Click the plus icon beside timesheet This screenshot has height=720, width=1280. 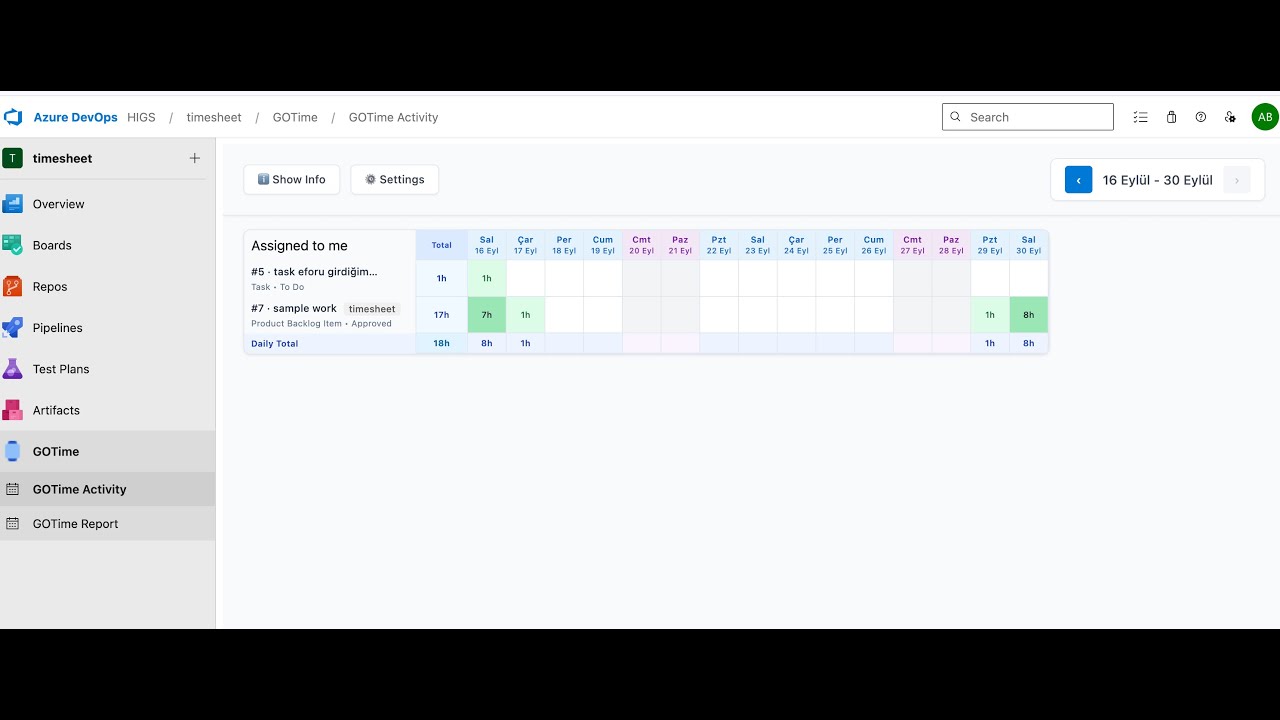point(195,158)
